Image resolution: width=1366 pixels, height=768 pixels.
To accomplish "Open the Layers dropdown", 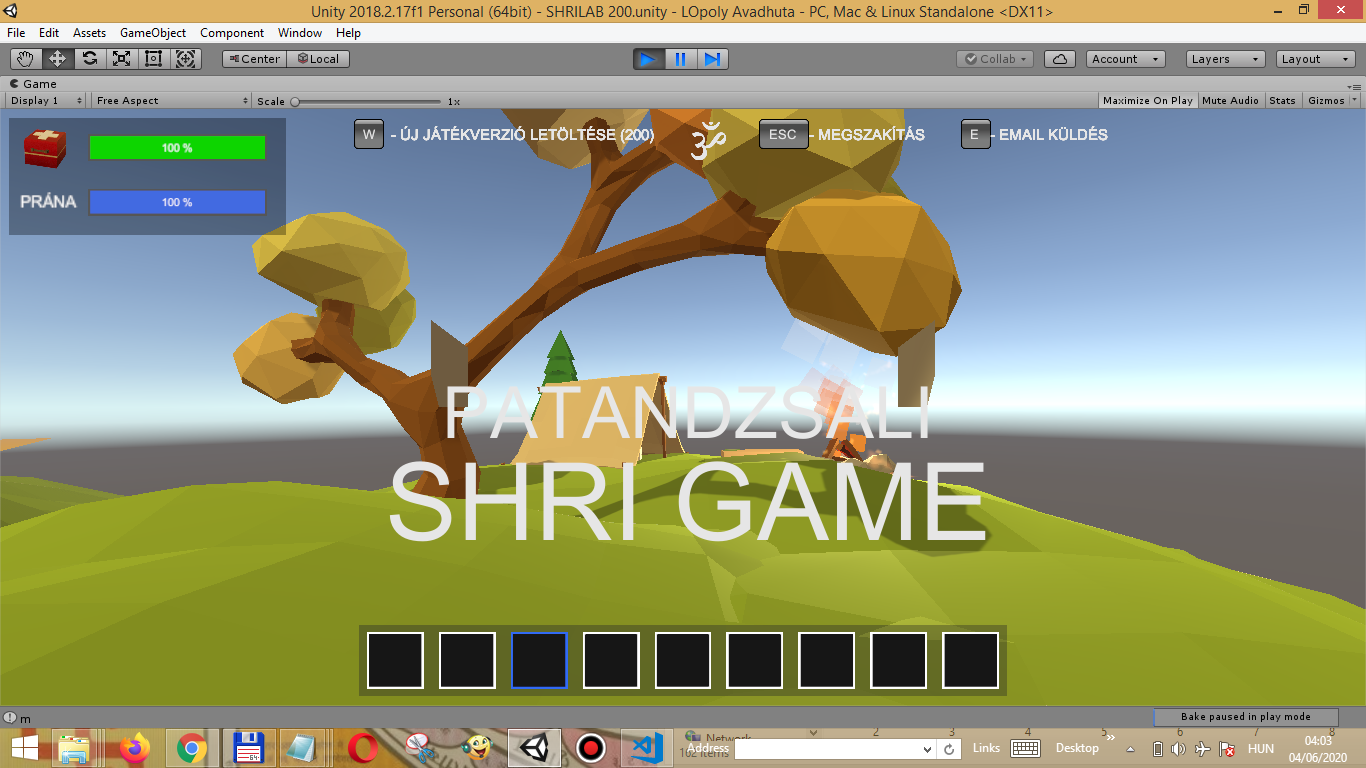I will [1225, 59].
